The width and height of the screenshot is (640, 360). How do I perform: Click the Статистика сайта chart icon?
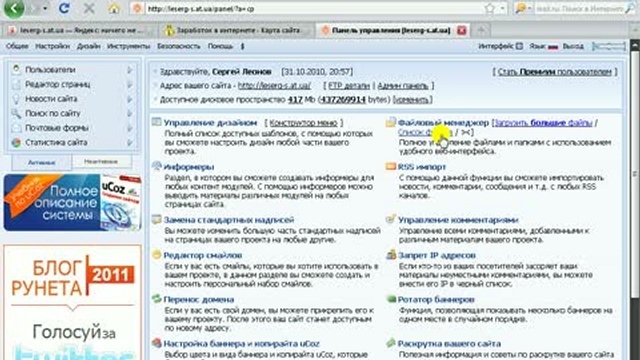click(x=16, y=142)
